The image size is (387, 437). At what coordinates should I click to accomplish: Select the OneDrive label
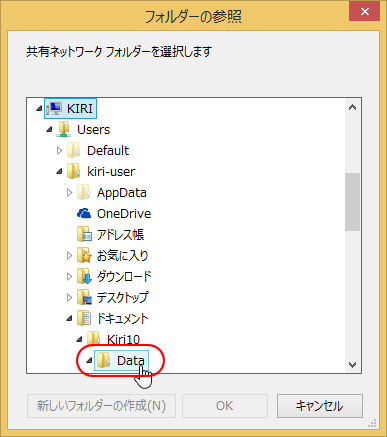124,213
